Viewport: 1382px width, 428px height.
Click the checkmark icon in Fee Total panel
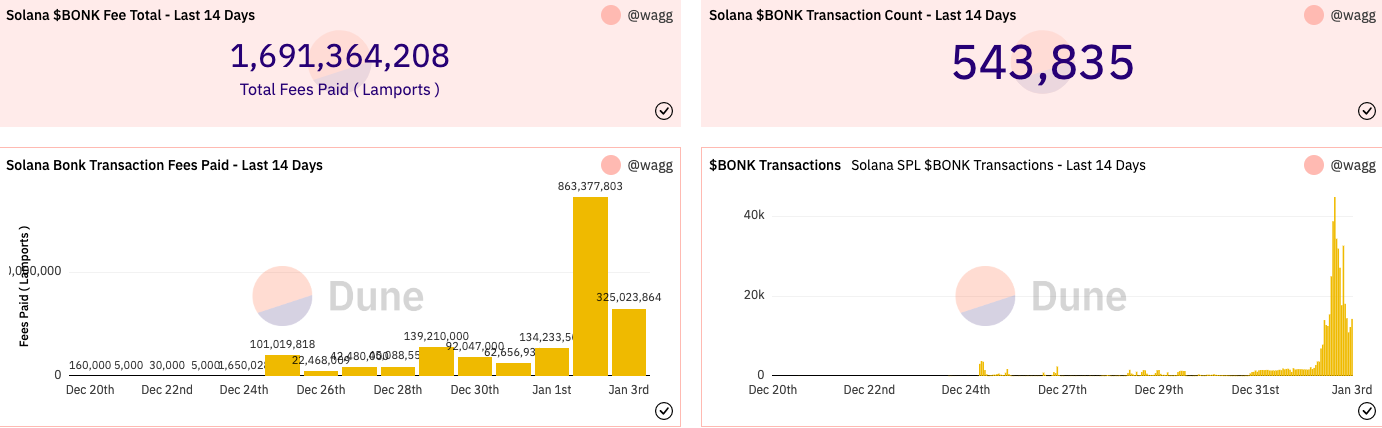(x=664, y=111)
